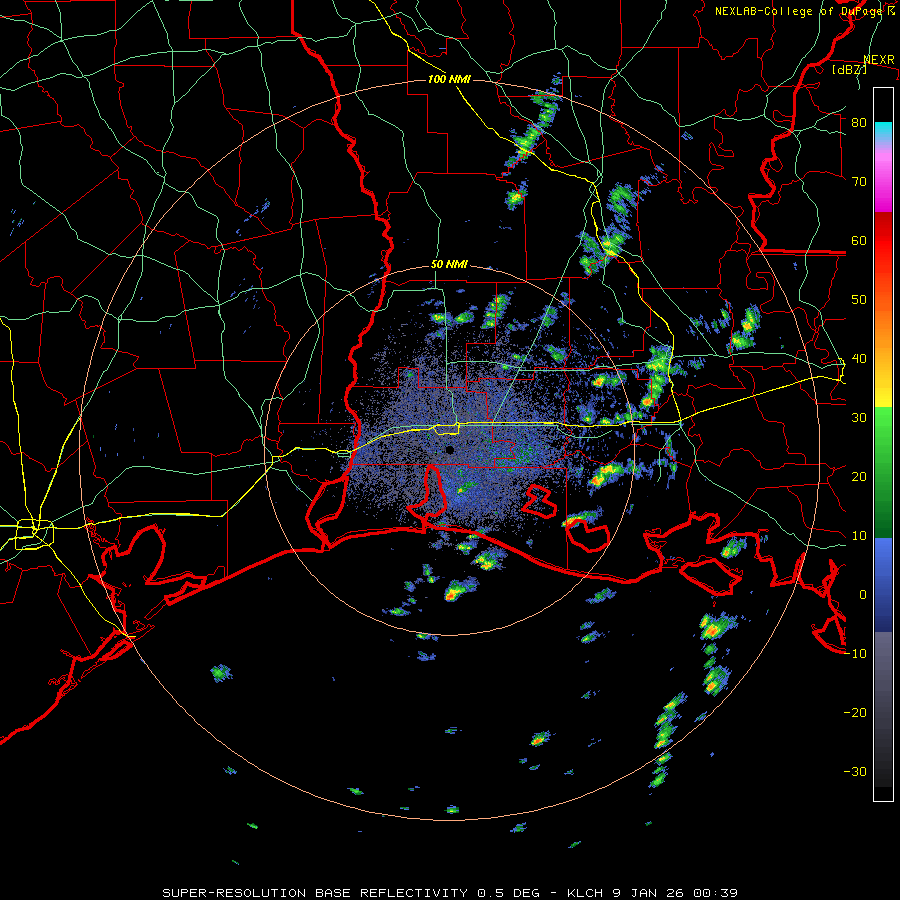Click the 60 dBZ value on the scale
Viewport: 900px width, 900px height.
pyautogui.click(x=859, y=240)
